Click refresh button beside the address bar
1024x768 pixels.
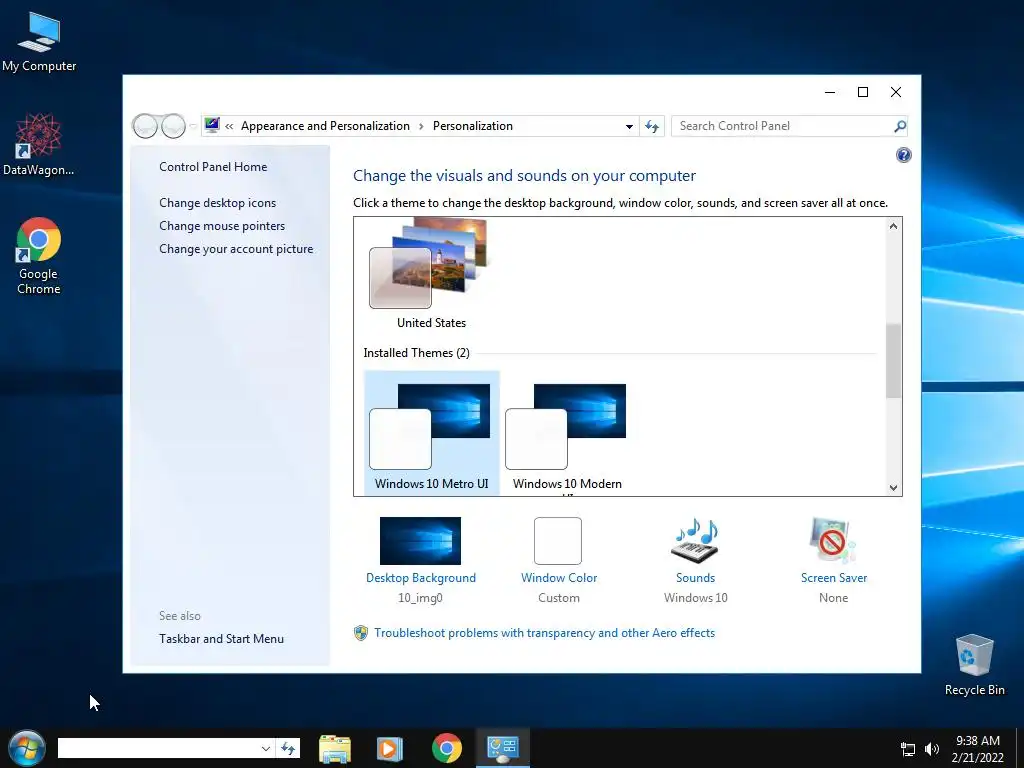click(x=652, y=126)
